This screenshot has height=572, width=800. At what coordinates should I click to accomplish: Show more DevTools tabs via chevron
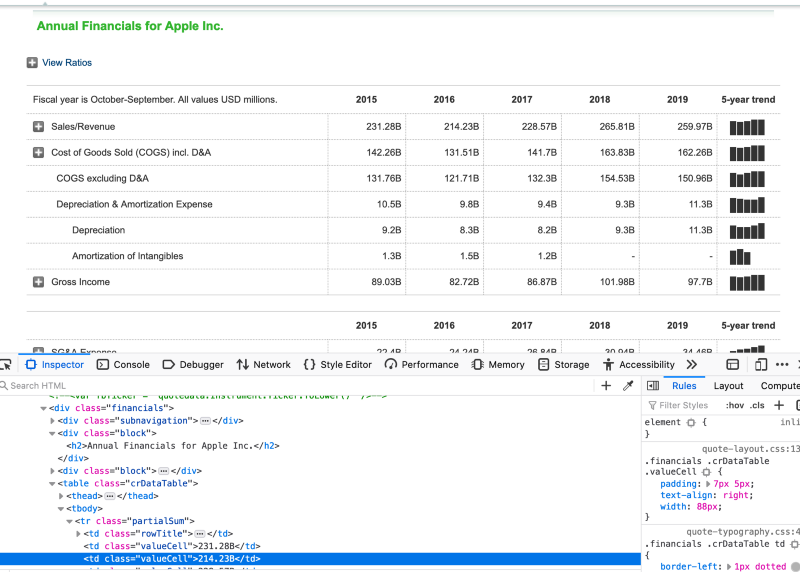691,365
